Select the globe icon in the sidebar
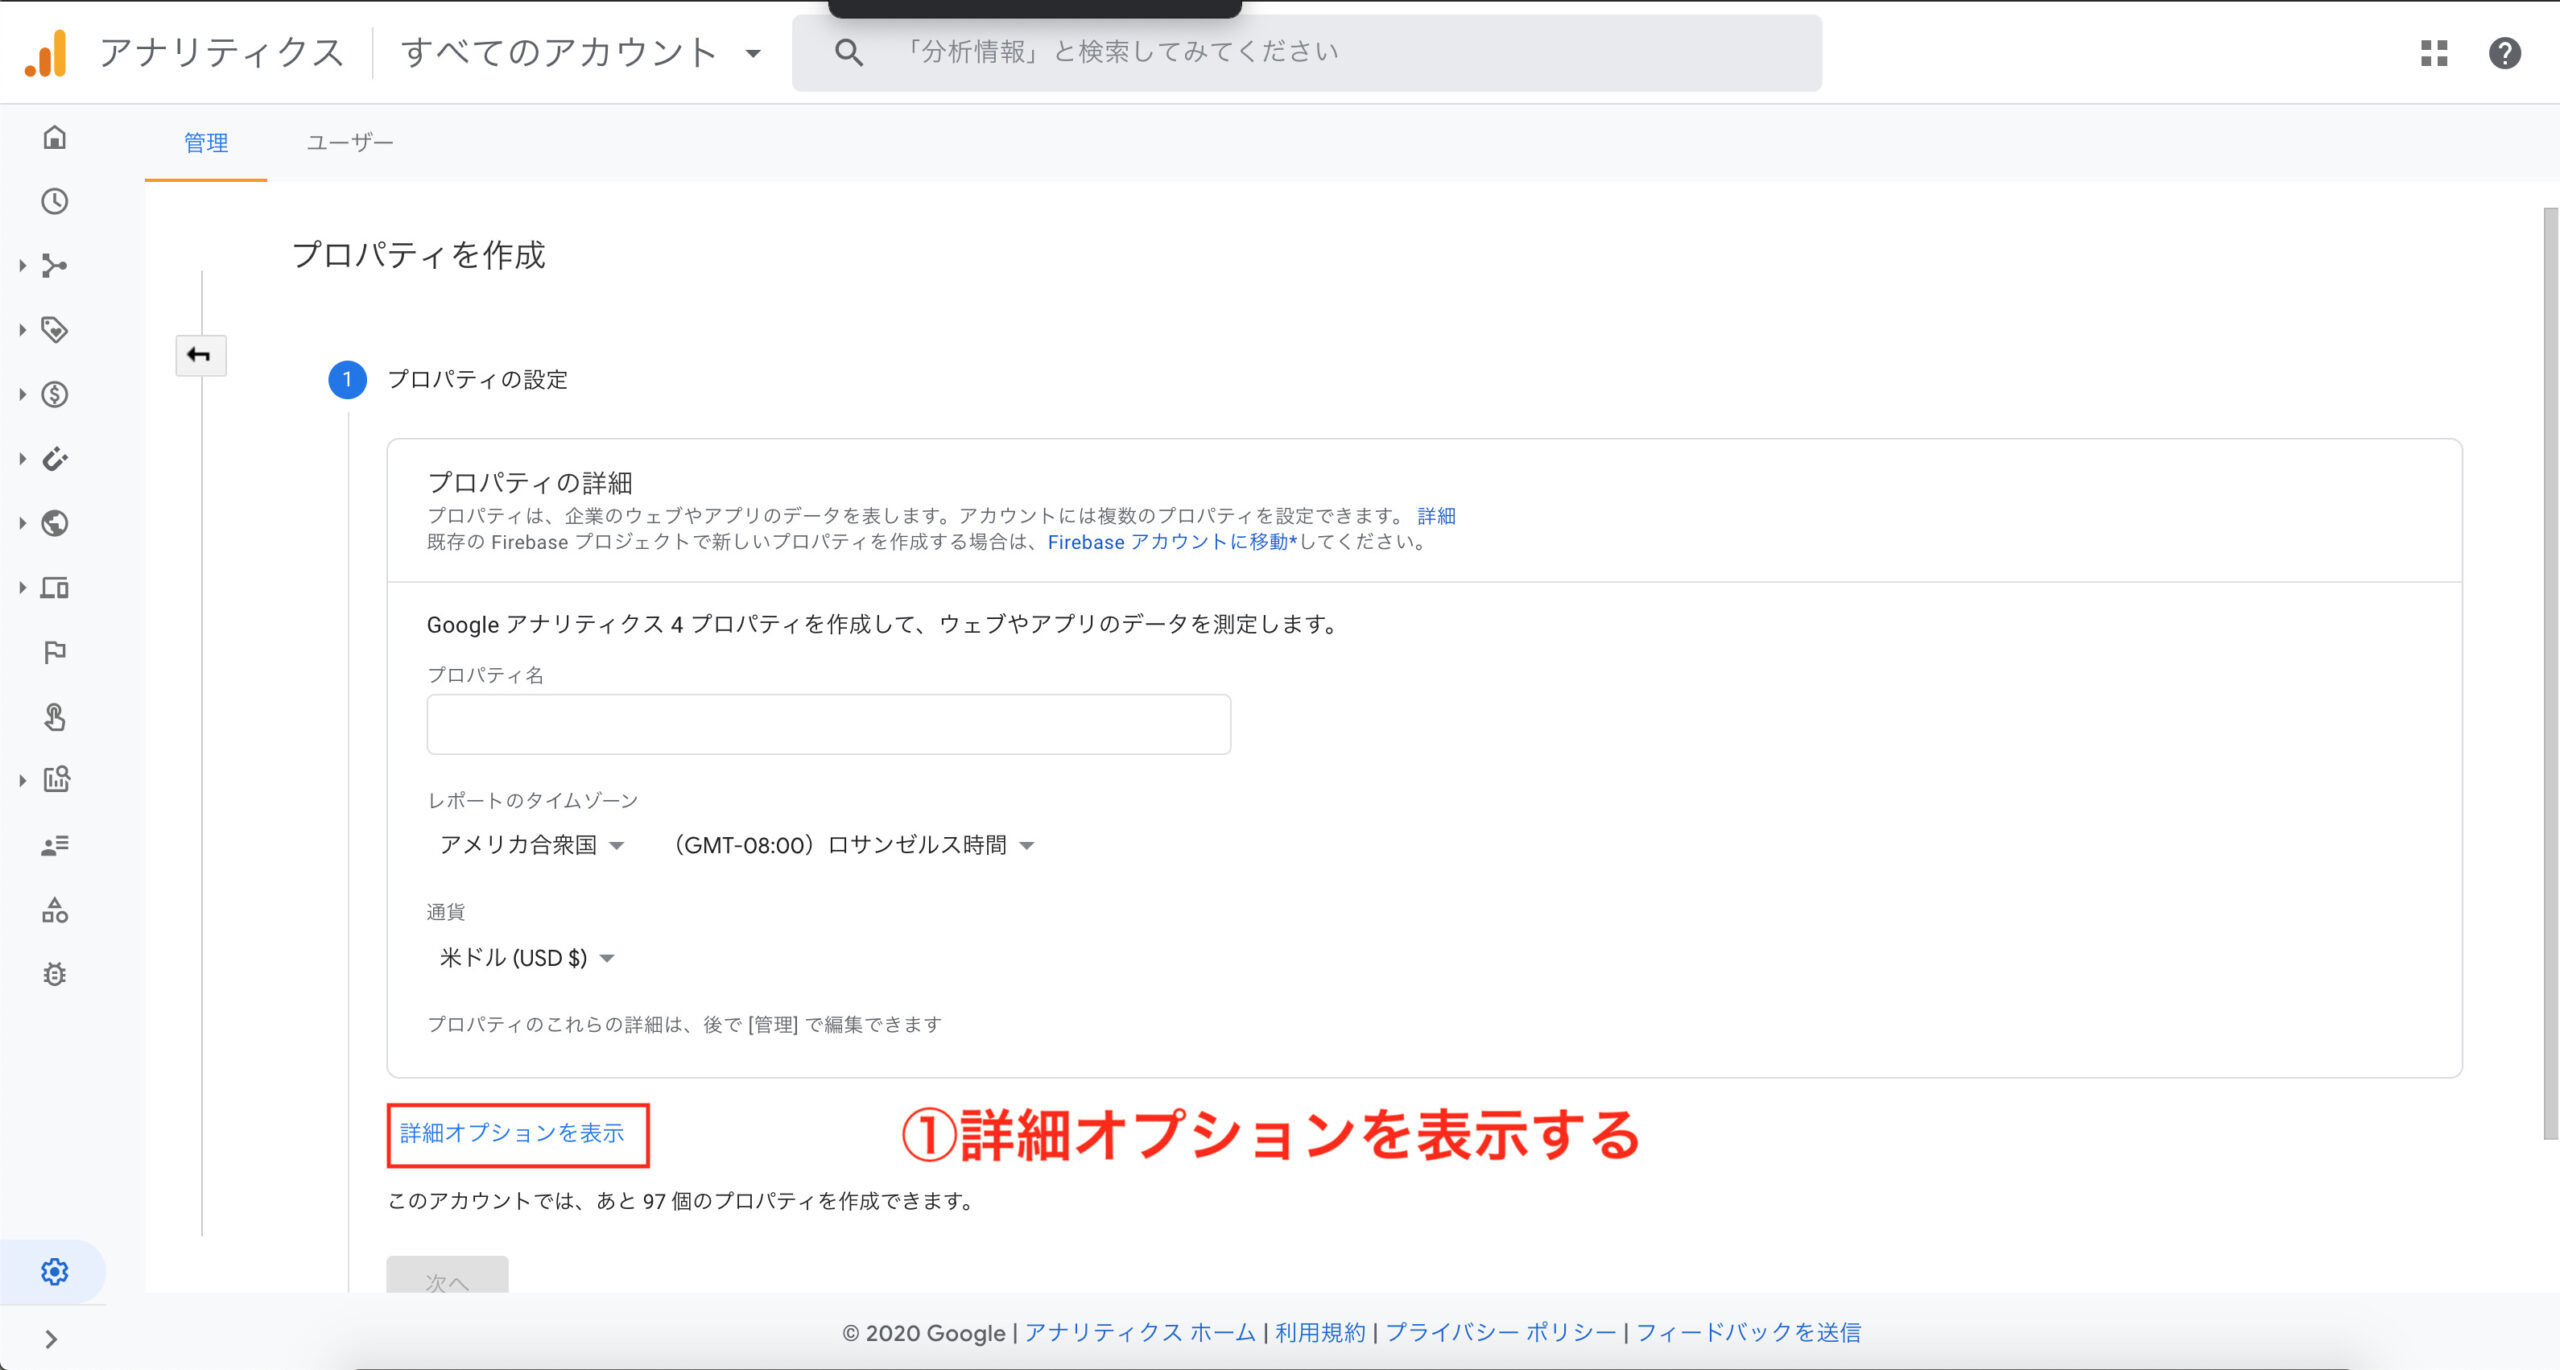The image size is (2560, 1370). (57, 524)
